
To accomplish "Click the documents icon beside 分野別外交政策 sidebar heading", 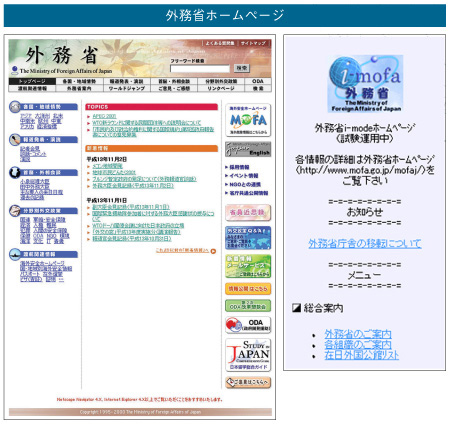I will coord(15,211).
